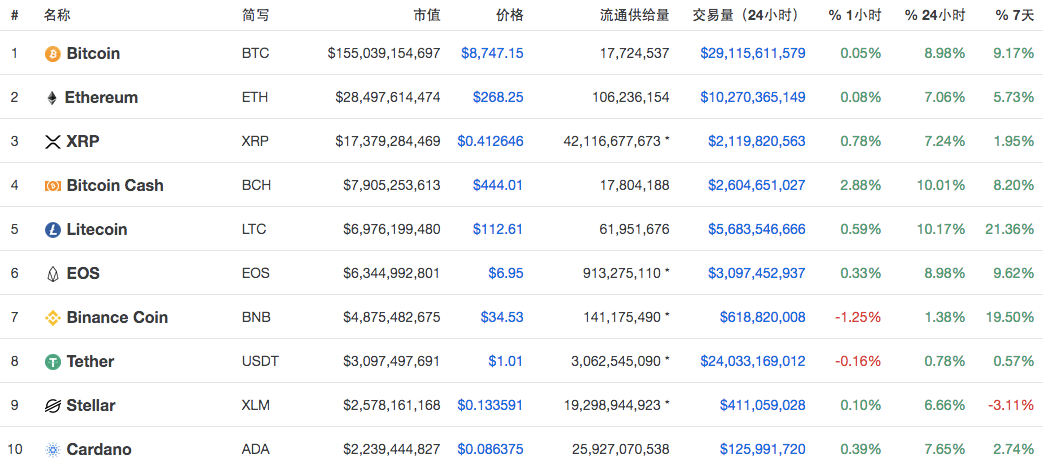Viewport: 1043px width, 465px height.
Task: Sort by the 价格 column header
Action: pos(510,15)
